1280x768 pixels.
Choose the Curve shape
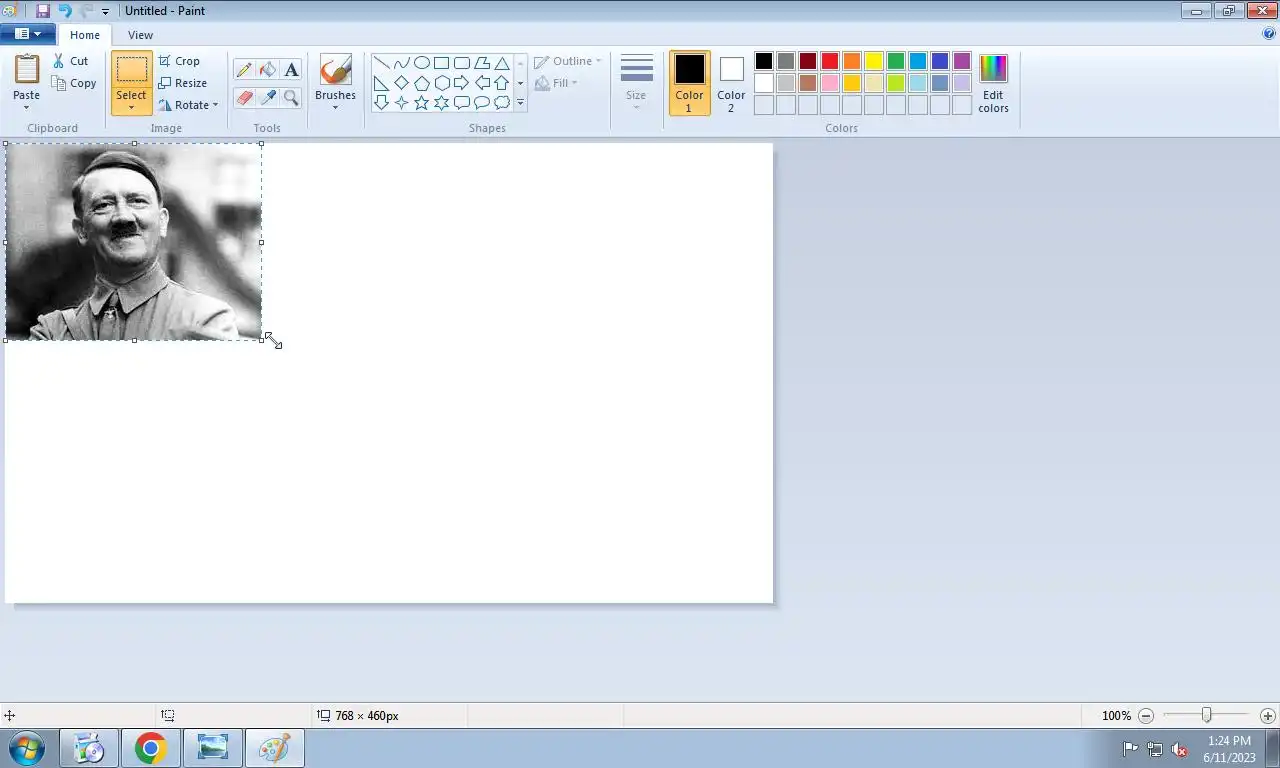[x=401, y=62]
